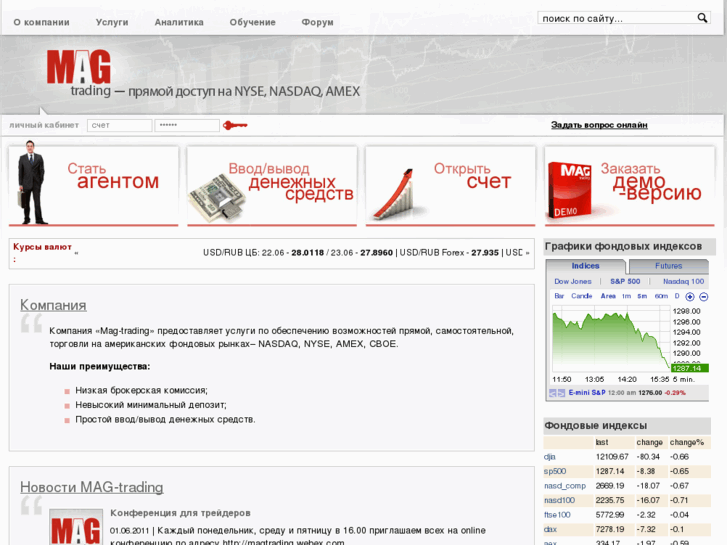Click the счет account input field

tap(120, 125)
